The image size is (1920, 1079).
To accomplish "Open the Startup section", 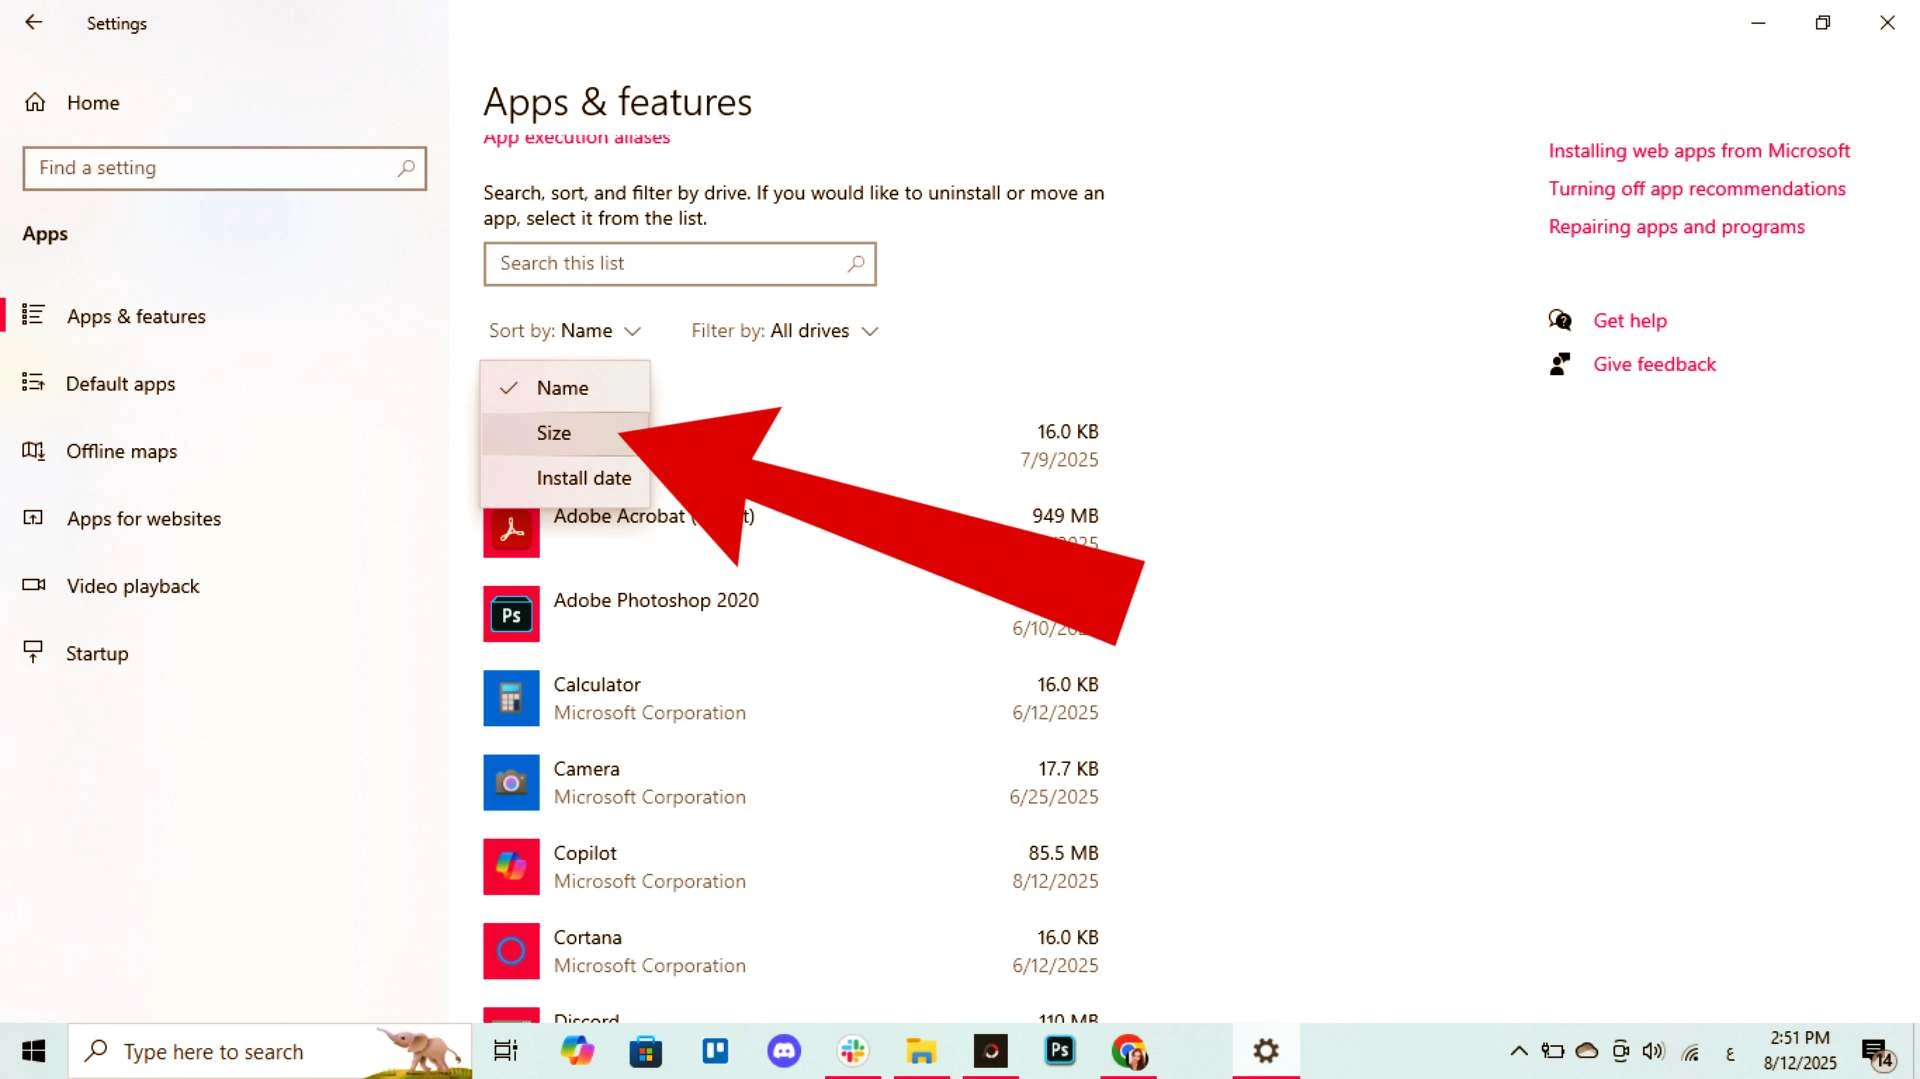I will pyautogui.click(x=97, y=654).
